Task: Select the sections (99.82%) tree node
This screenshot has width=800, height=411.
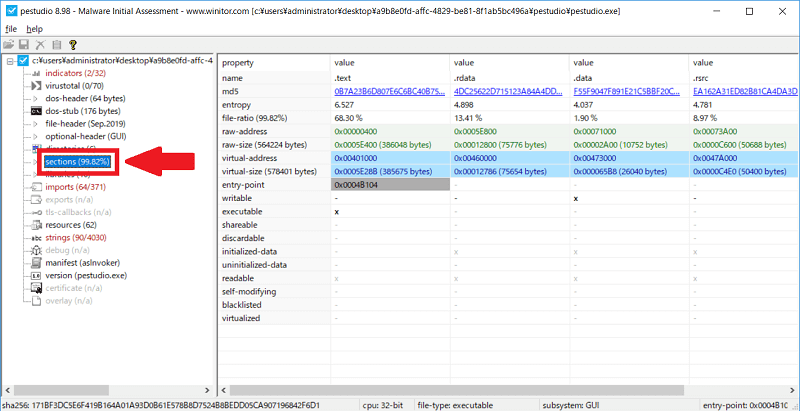Action: click(x=78, y=162)
